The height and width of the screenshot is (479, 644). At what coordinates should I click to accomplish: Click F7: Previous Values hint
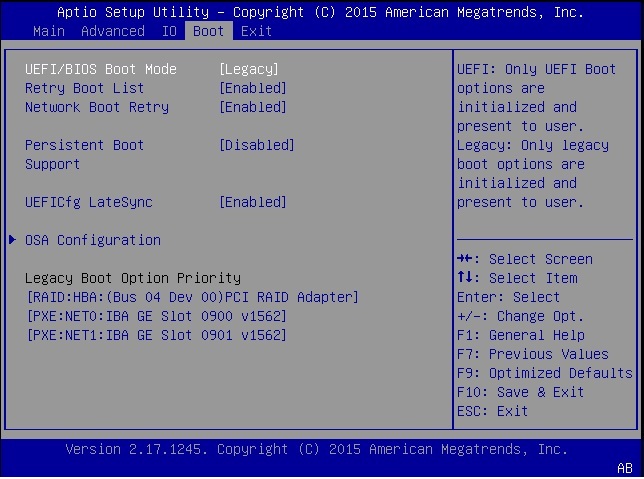tap(533, 354)
